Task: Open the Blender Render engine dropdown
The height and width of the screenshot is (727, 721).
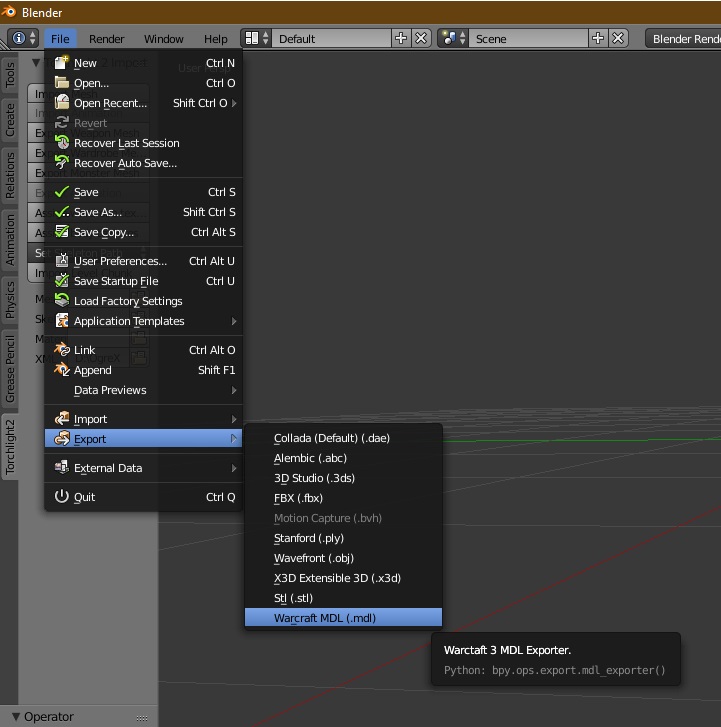Action: pos(683,38)
